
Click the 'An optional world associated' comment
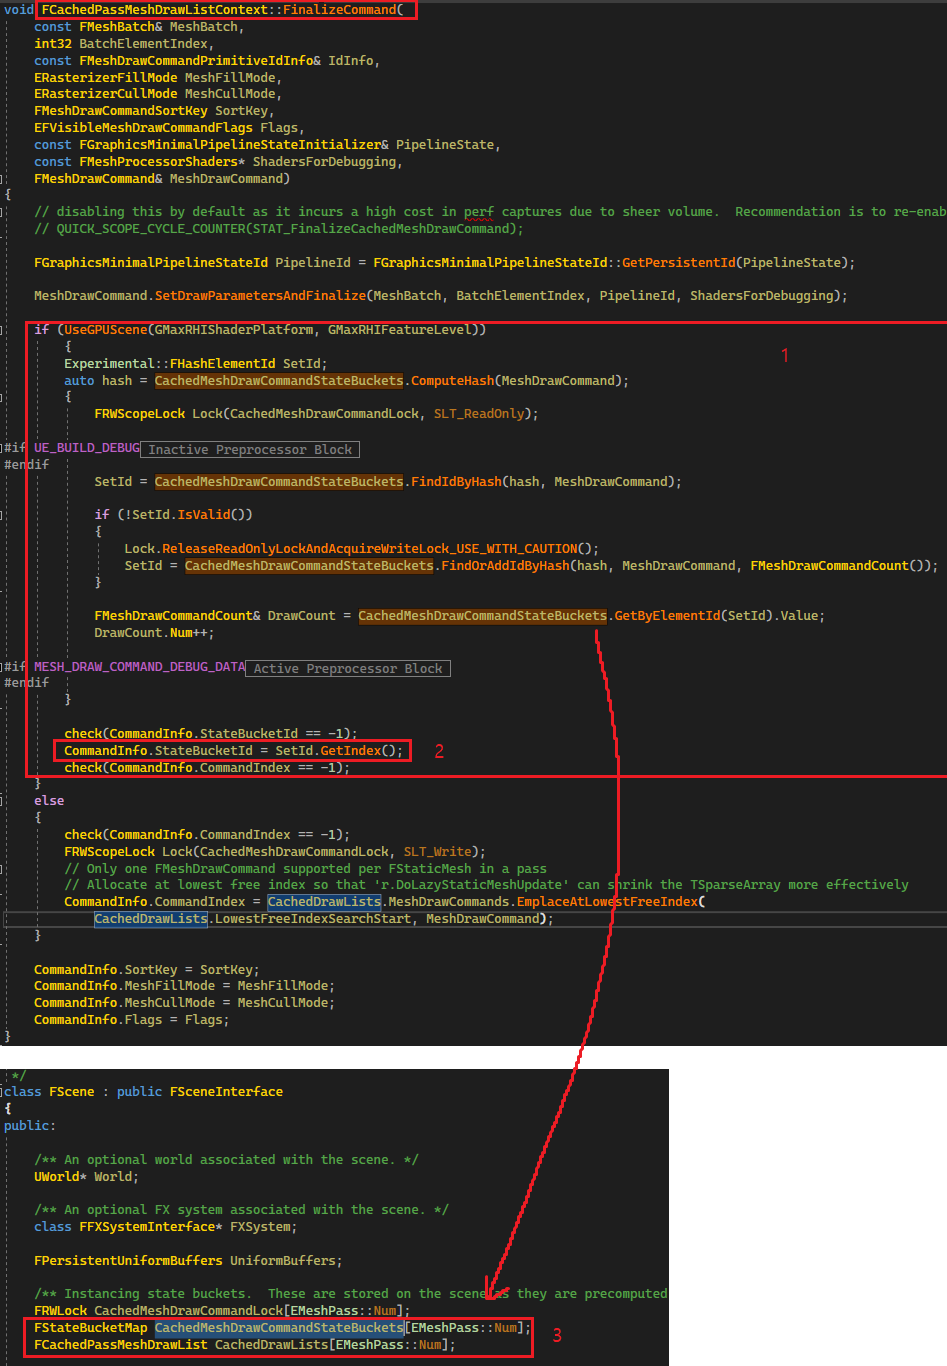(226, 1160)
